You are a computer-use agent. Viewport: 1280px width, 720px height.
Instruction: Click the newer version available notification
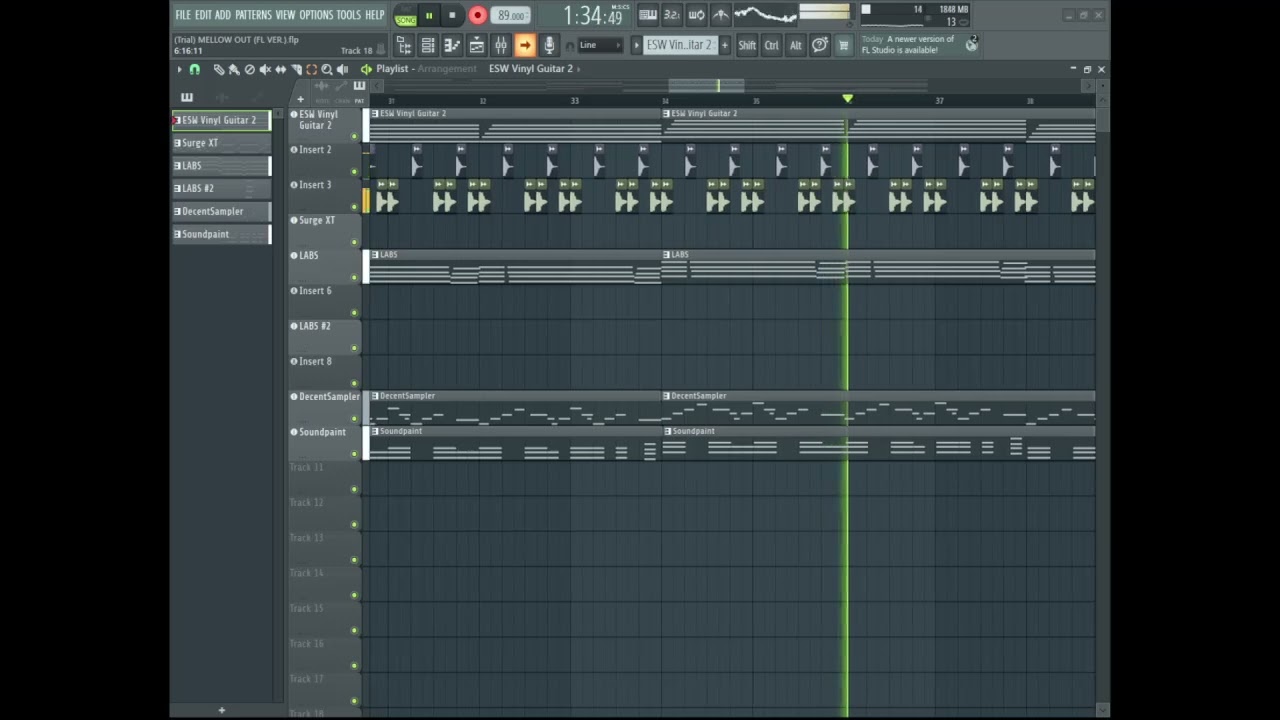908,45
